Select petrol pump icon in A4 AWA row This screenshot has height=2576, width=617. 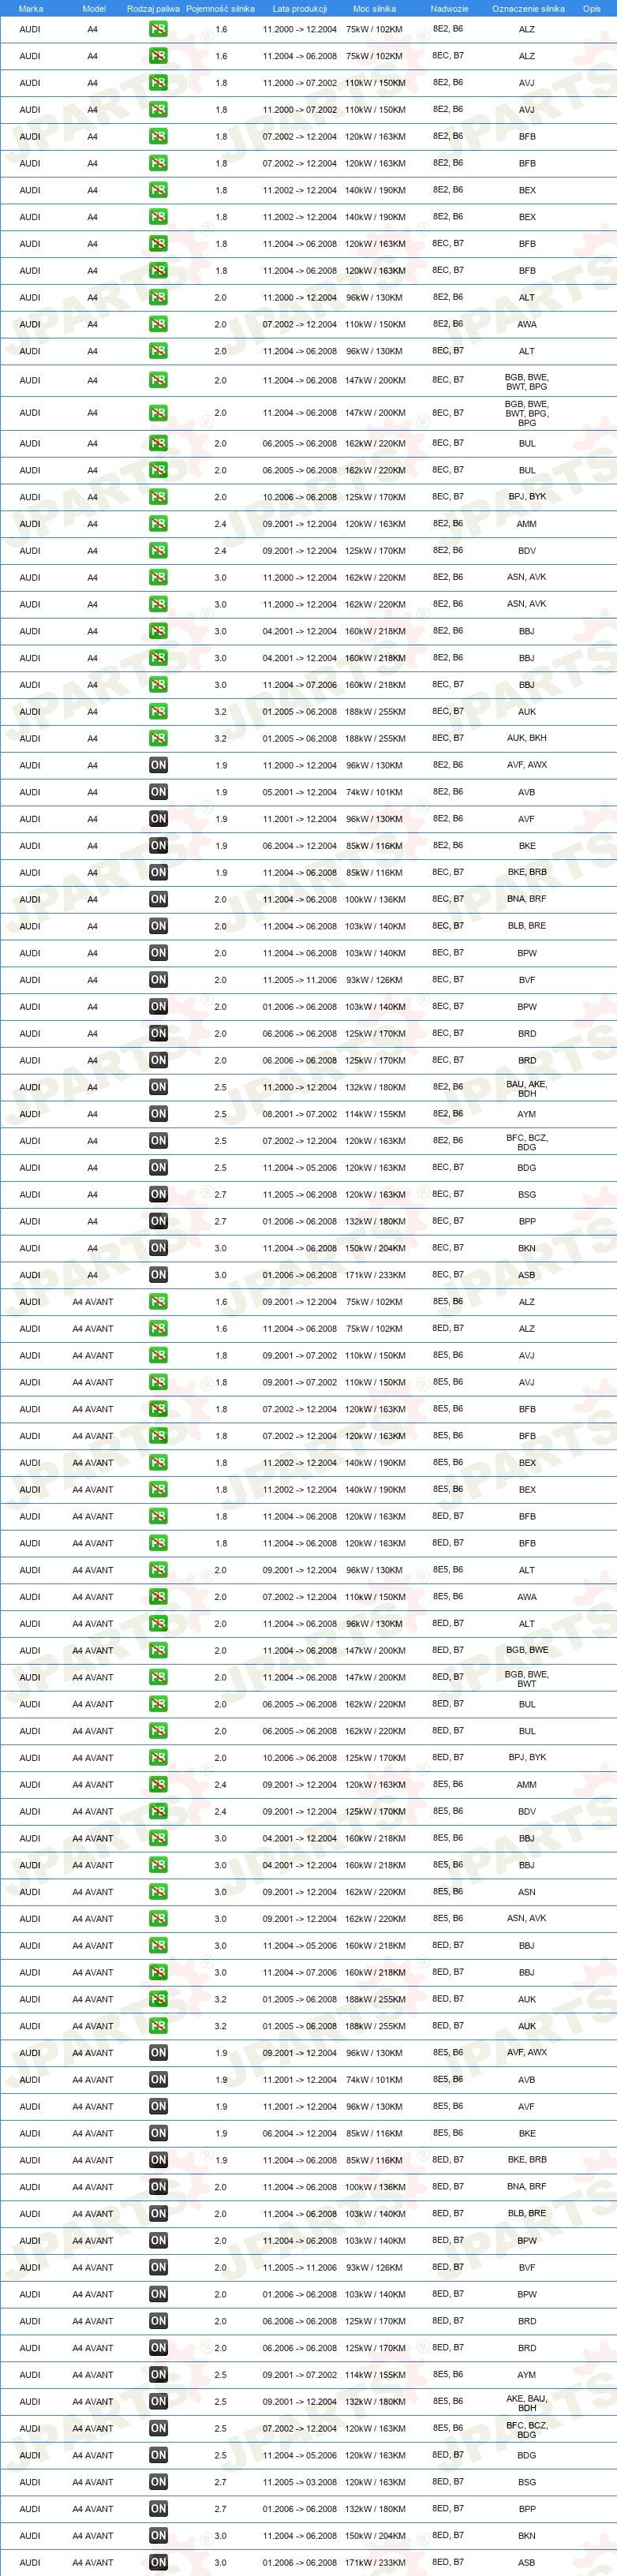158,324
